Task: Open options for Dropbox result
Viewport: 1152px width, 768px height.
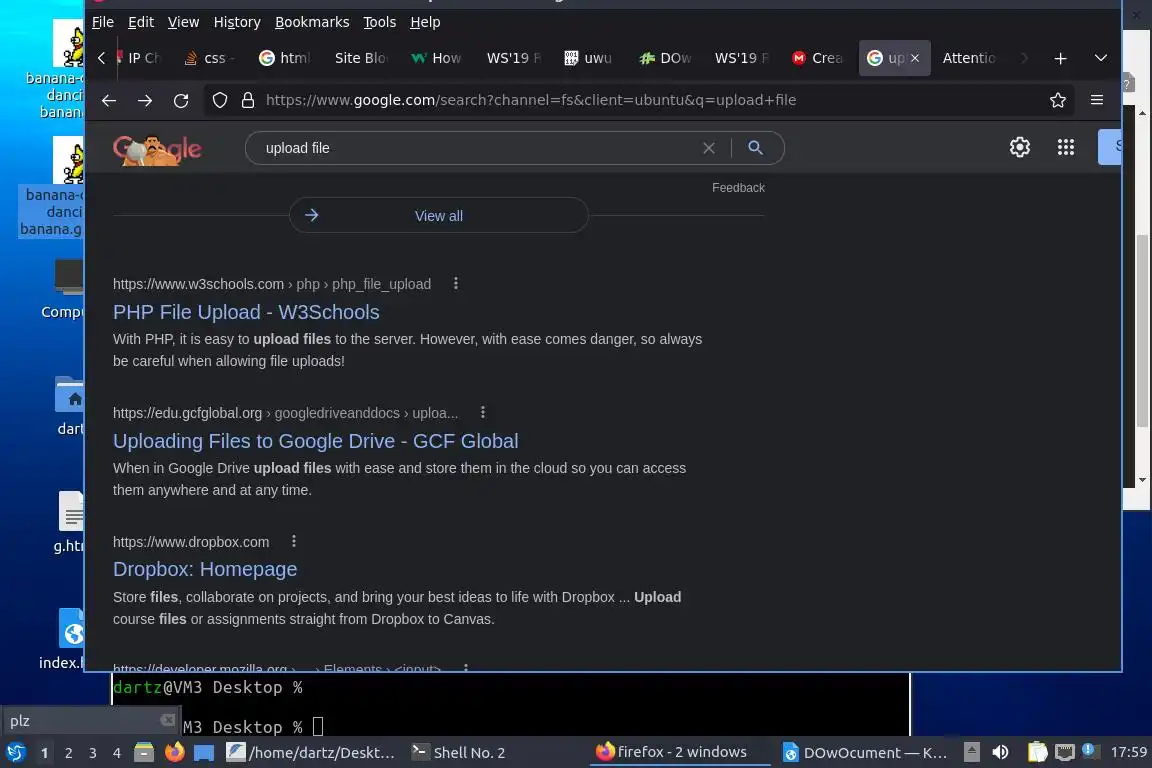Action: pos(293,541)
